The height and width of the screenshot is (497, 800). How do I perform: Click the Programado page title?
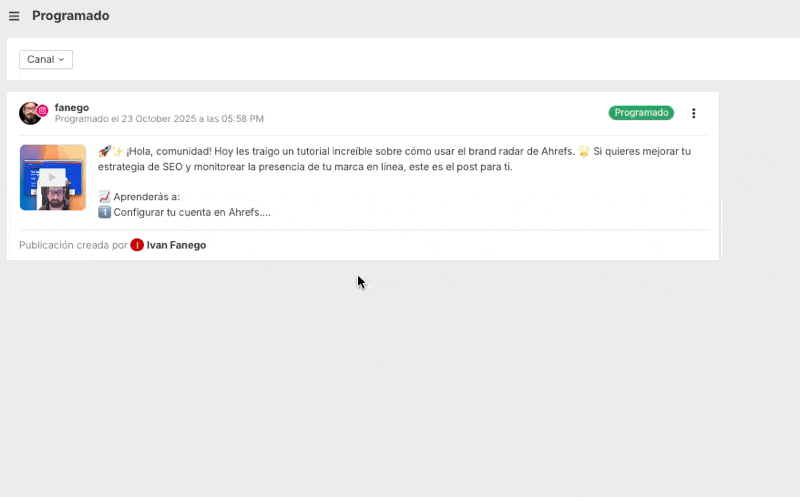(71, 16)
